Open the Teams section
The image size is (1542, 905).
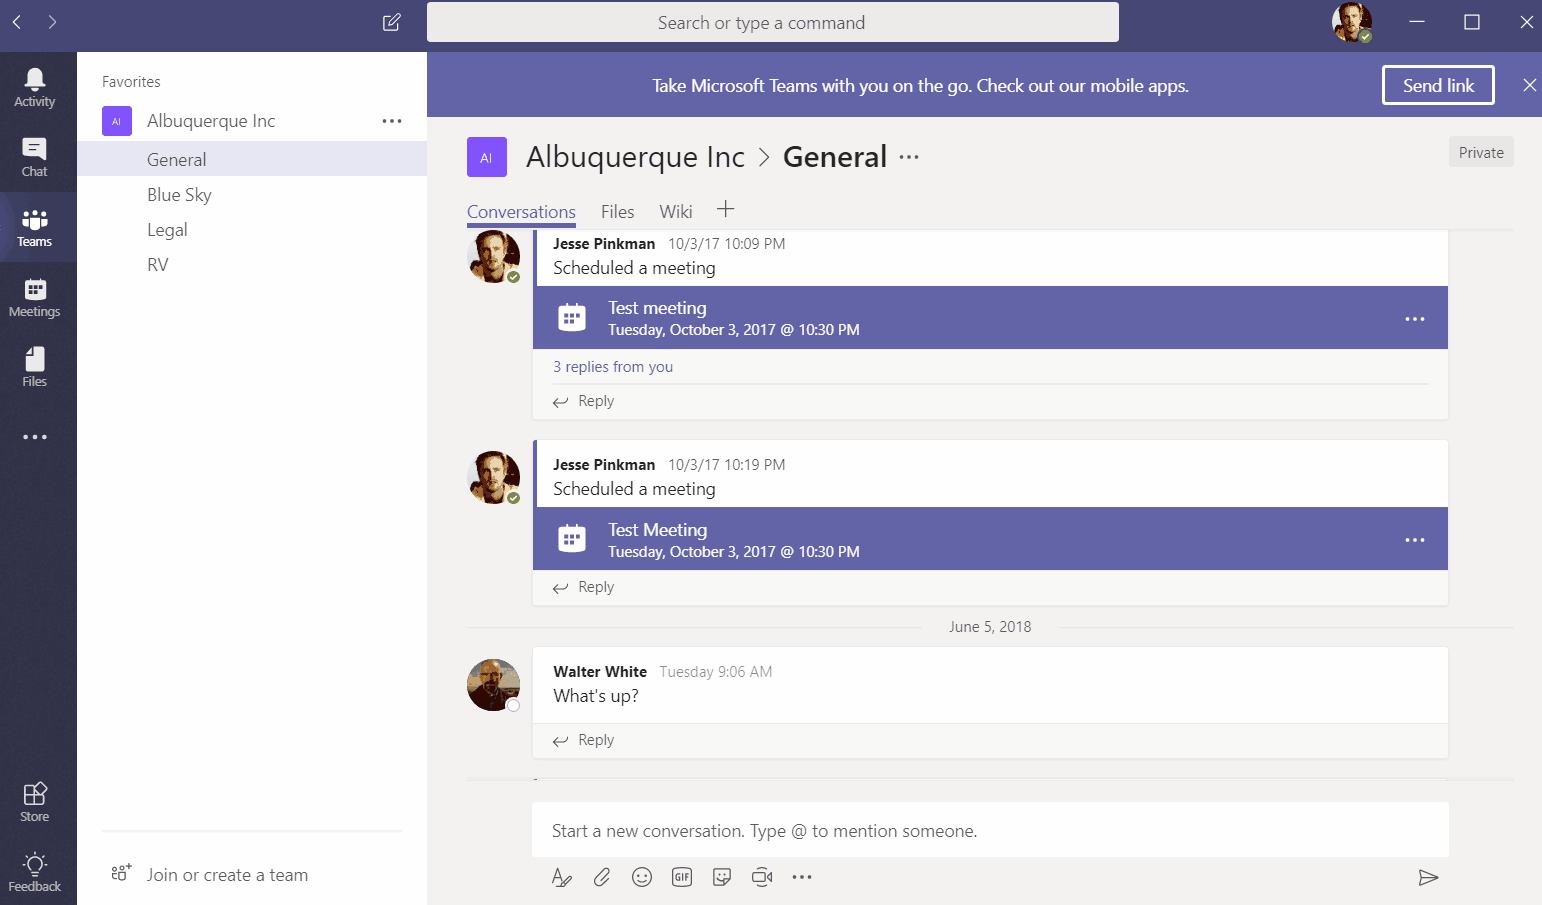point(35,228)
